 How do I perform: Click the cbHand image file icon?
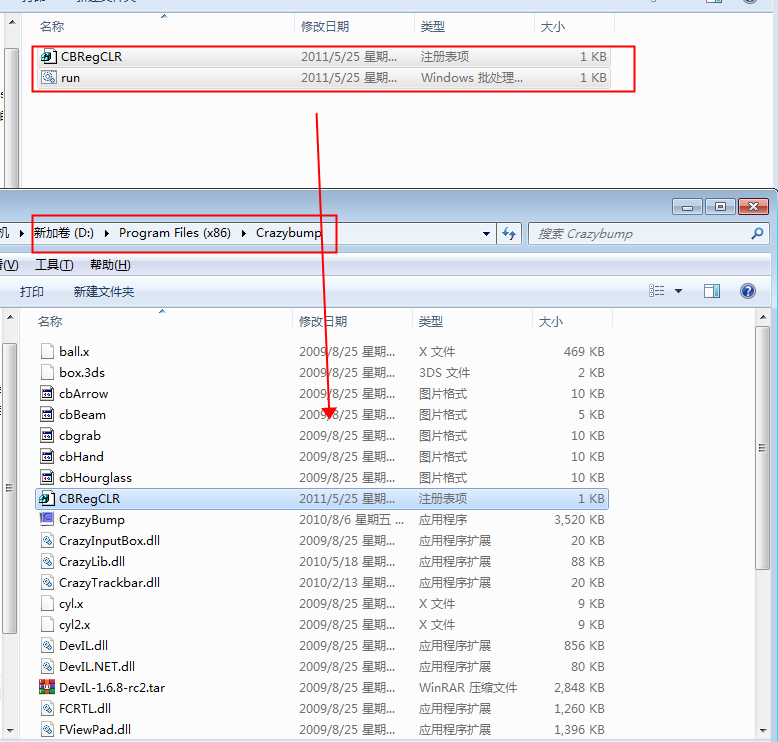click(47, 457)
